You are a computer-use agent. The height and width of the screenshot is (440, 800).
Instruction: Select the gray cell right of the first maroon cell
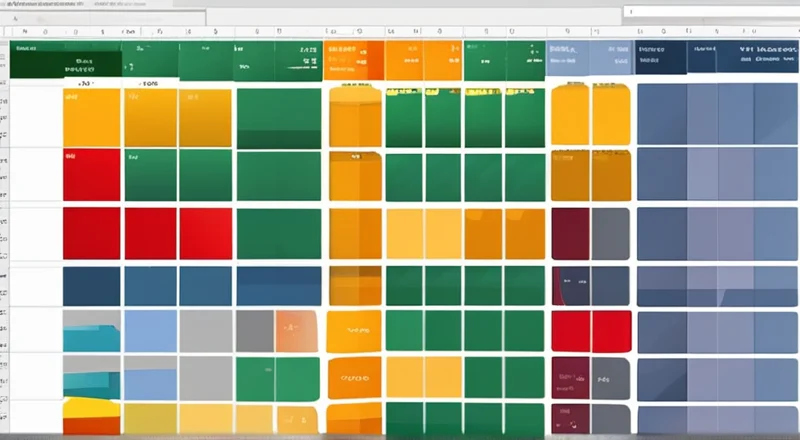[610, 232]
